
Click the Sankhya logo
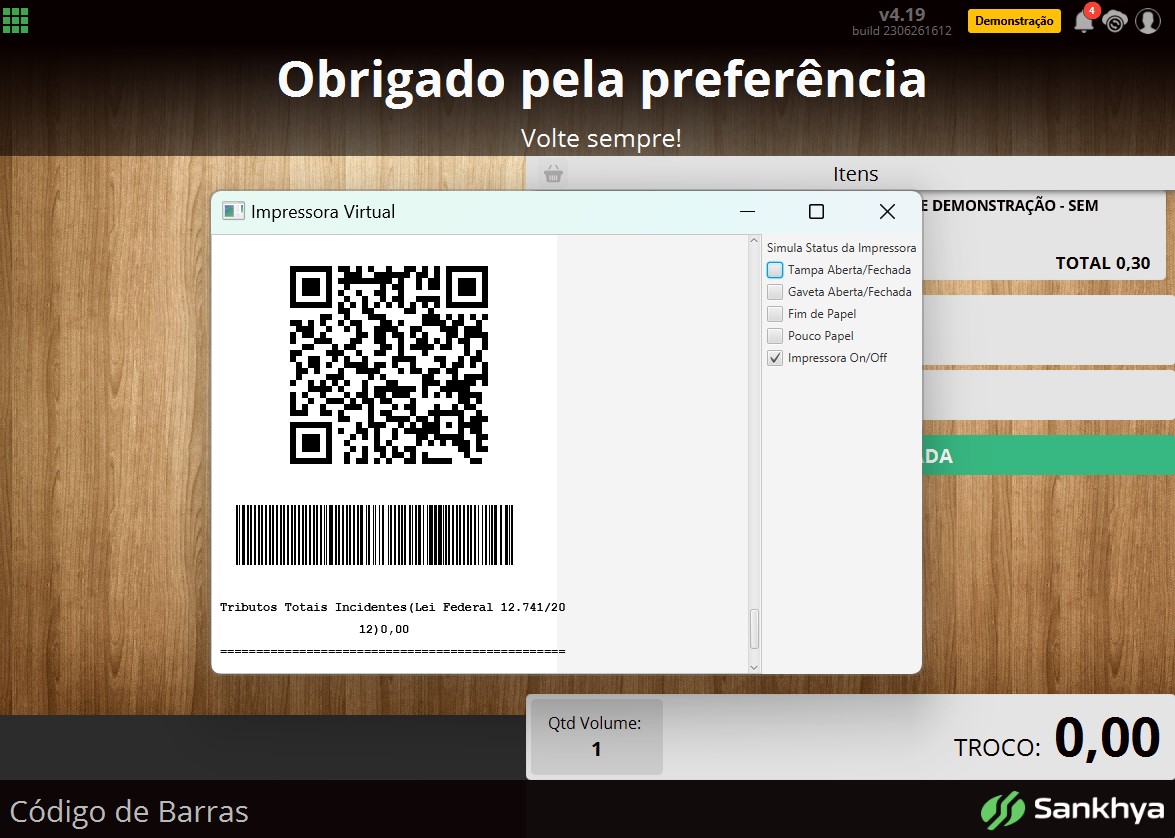(1072, 810)
